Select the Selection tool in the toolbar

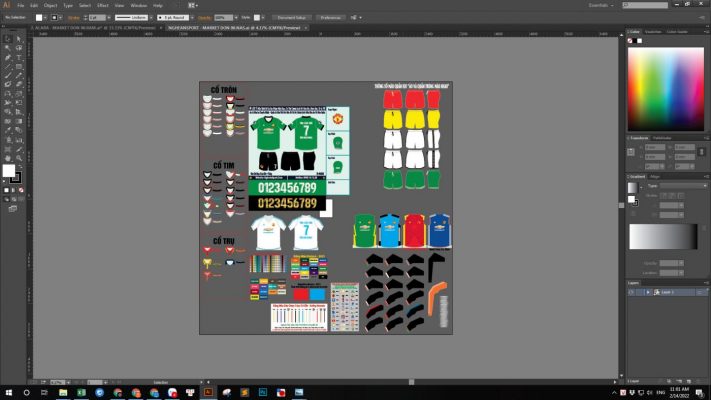pos(6,36)
